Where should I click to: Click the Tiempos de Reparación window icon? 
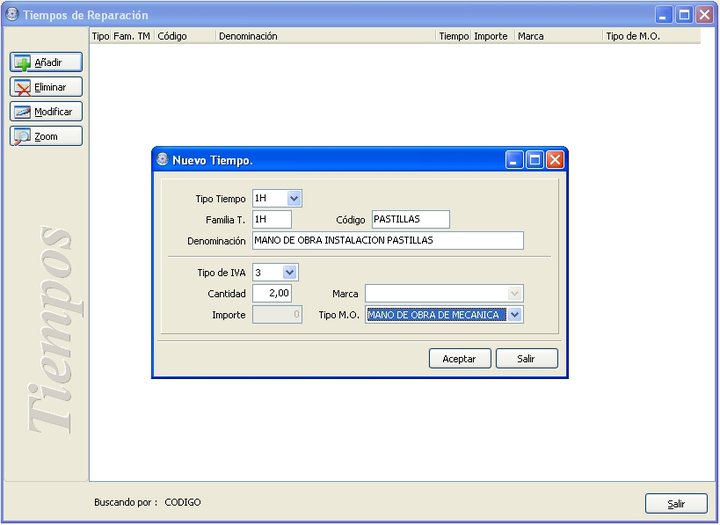coord(12,15)
